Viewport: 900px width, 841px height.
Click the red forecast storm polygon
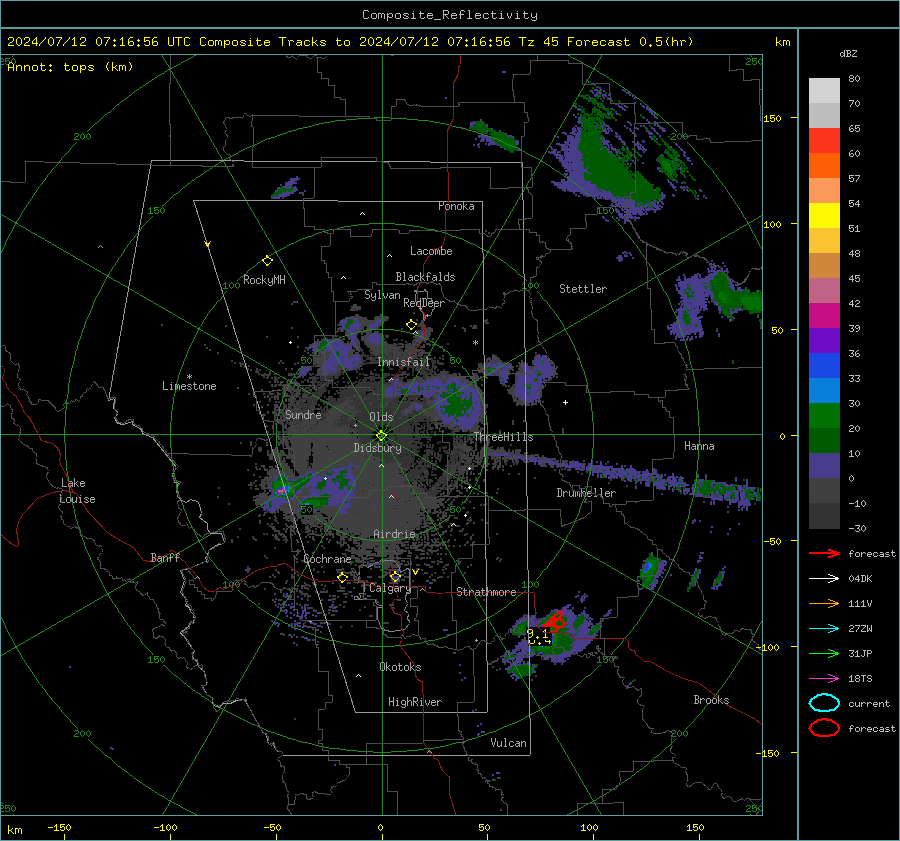554,621
